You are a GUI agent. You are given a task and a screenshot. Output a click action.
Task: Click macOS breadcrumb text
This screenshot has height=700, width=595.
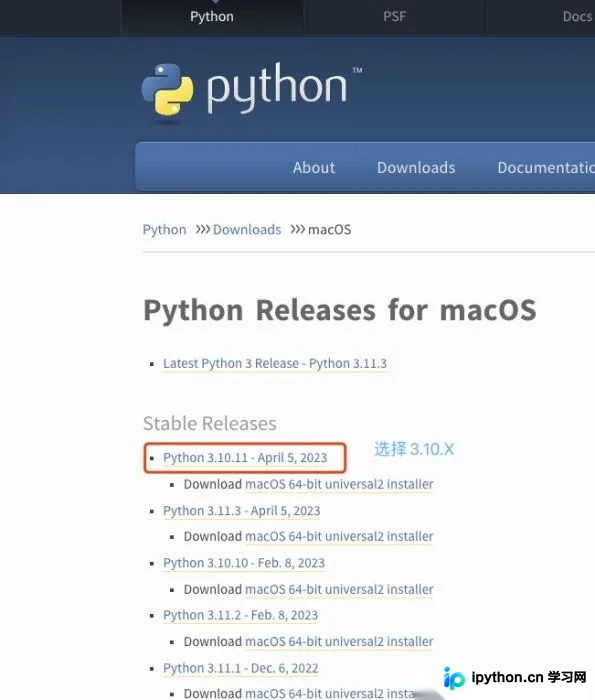click(329, 229)
